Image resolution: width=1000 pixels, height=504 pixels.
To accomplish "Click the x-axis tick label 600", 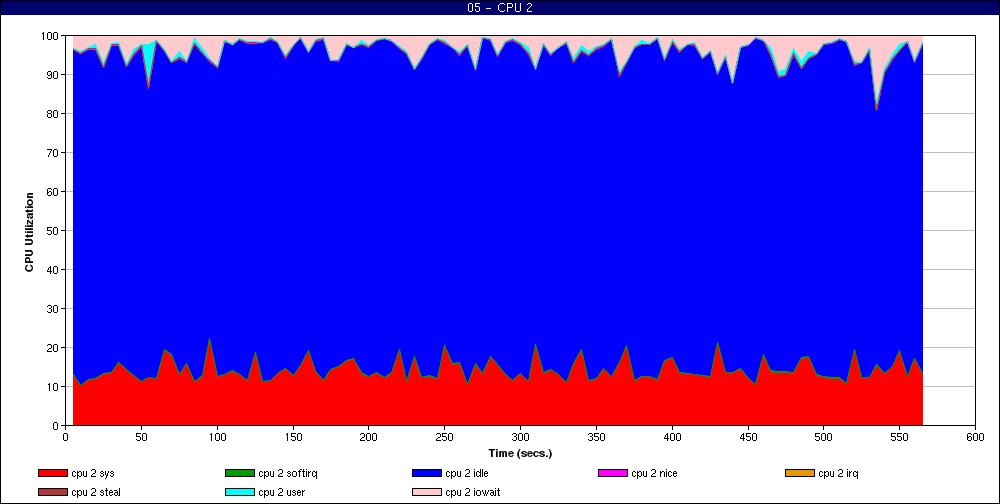I will point(975,437).
